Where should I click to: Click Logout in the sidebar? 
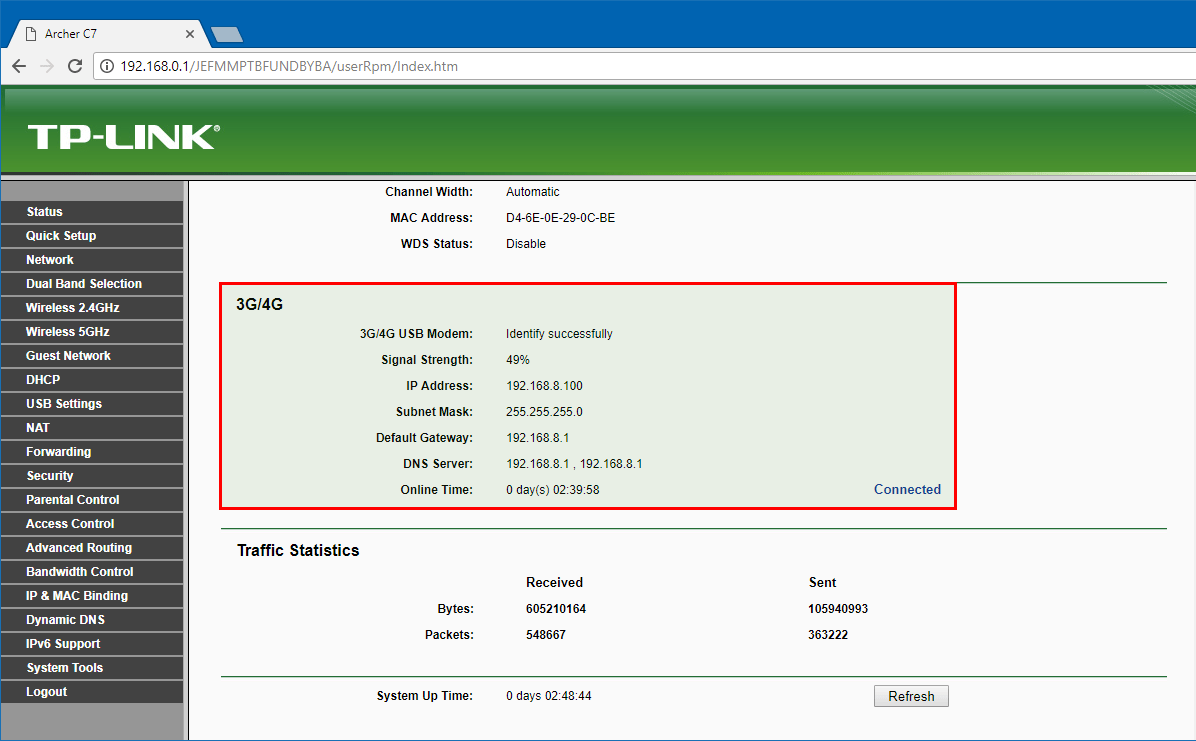92,692
